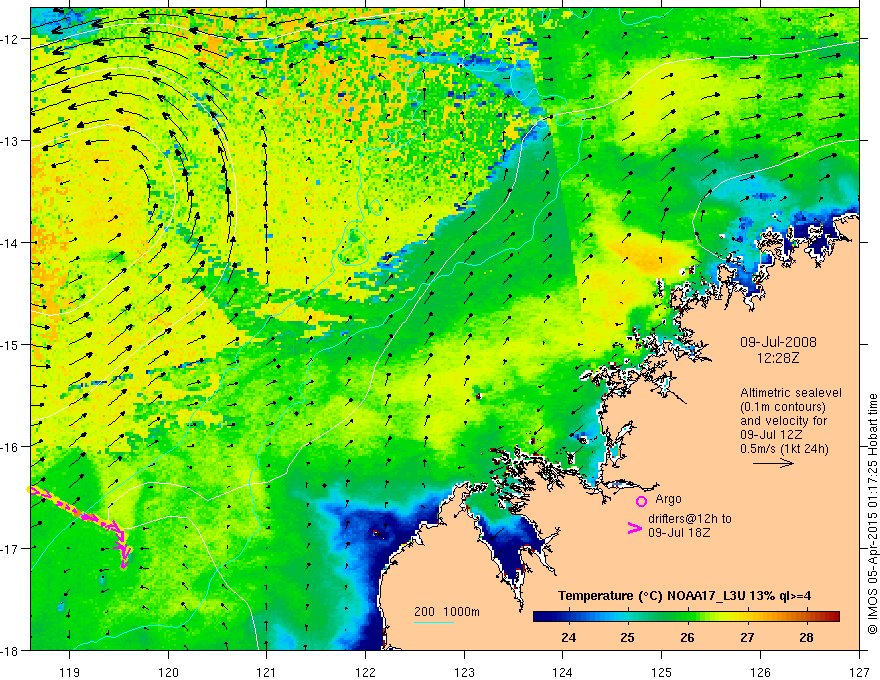Image resolution: width=880 pixels, height=680 pixels.
Task: Click the '09-Jul-2008' date label
Action: coord(778,342)
